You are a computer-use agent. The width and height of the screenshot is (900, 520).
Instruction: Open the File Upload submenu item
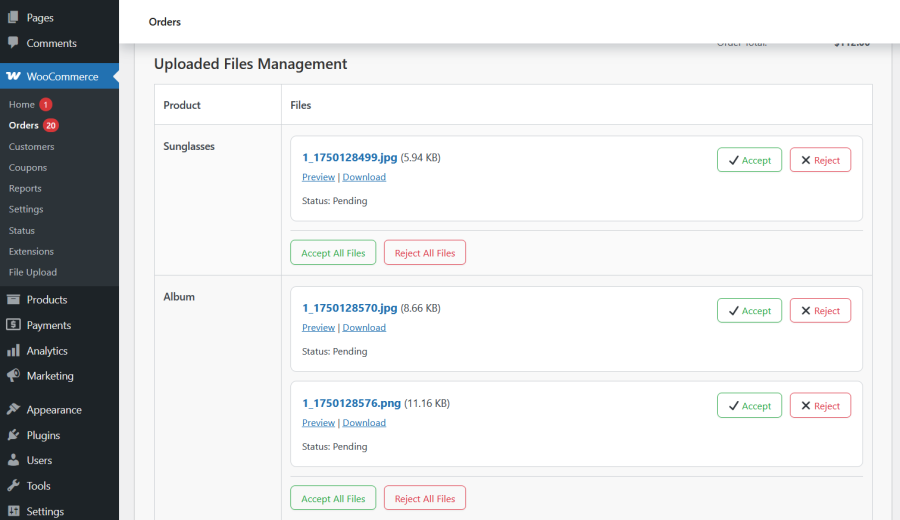click(33, 272)
